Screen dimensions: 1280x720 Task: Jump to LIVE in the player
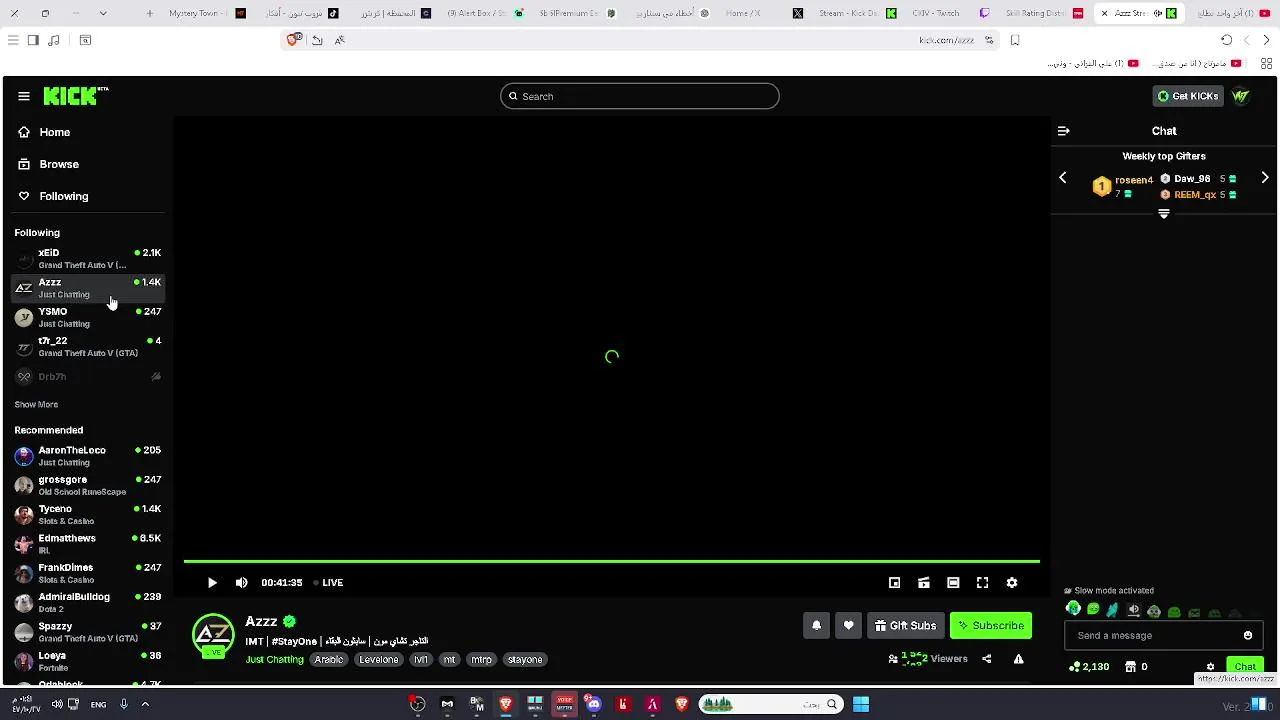pos(328,582)
